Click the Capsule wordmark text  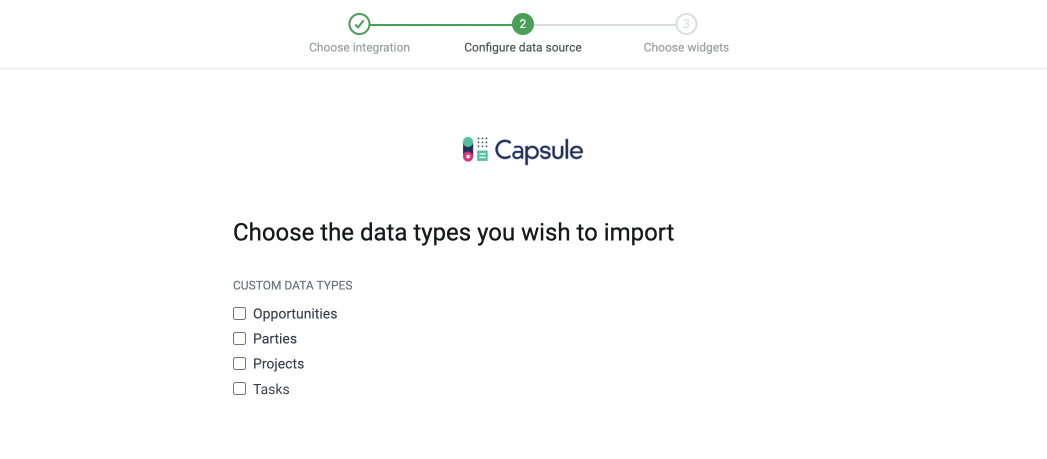tap(539, 151)
